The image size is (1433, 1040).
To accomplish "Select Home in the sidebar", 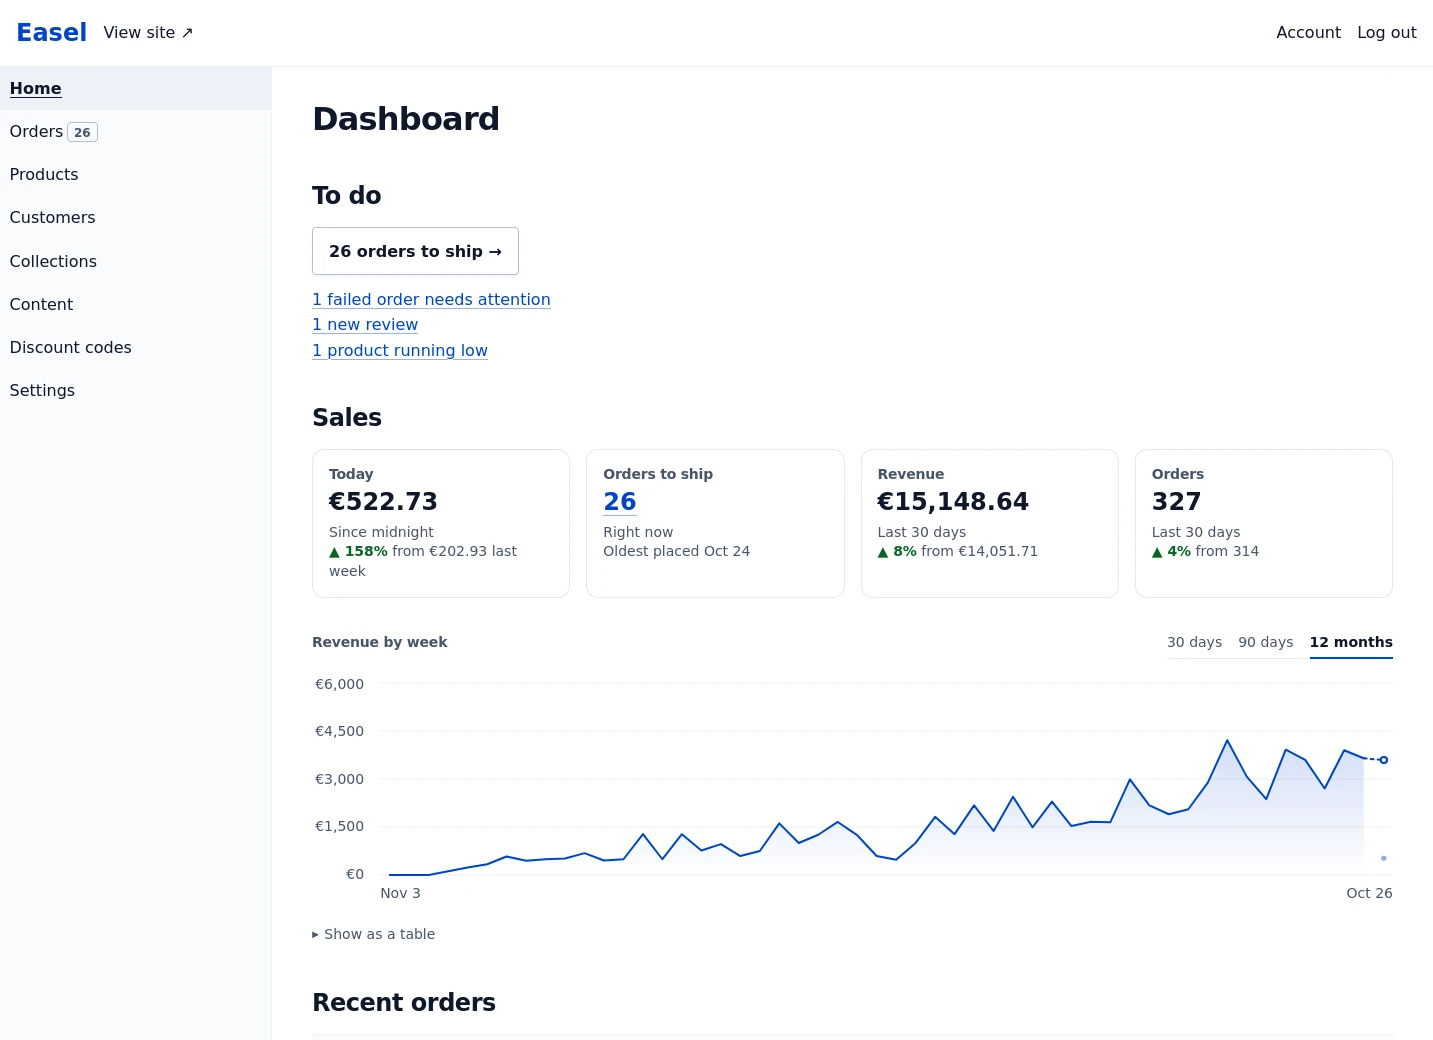I will pos(135,89).
